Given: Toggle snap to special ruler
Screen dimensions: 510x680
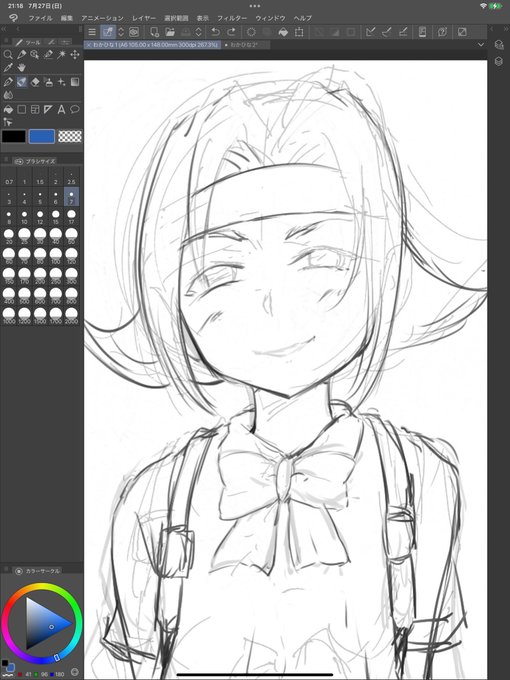Looking at the screenshot, I should pos(386,32).
